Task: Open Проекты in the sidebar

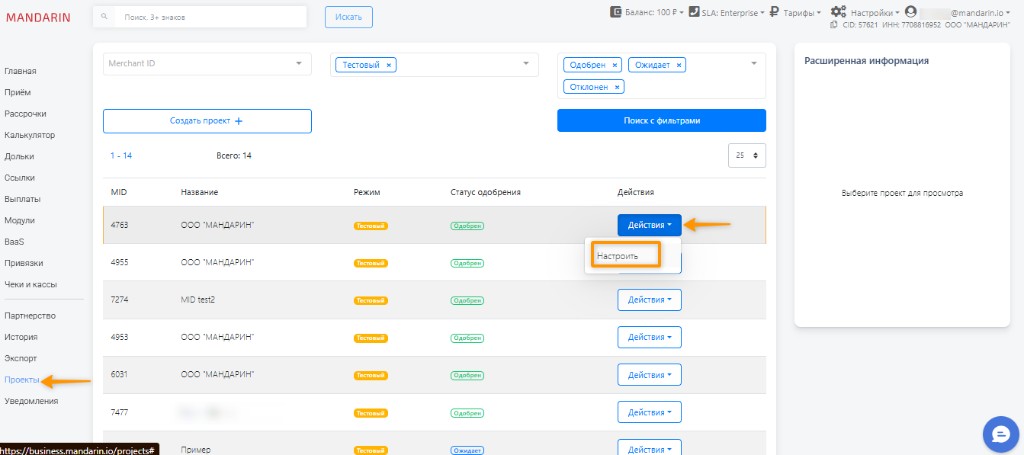Action: click(22, 380)
